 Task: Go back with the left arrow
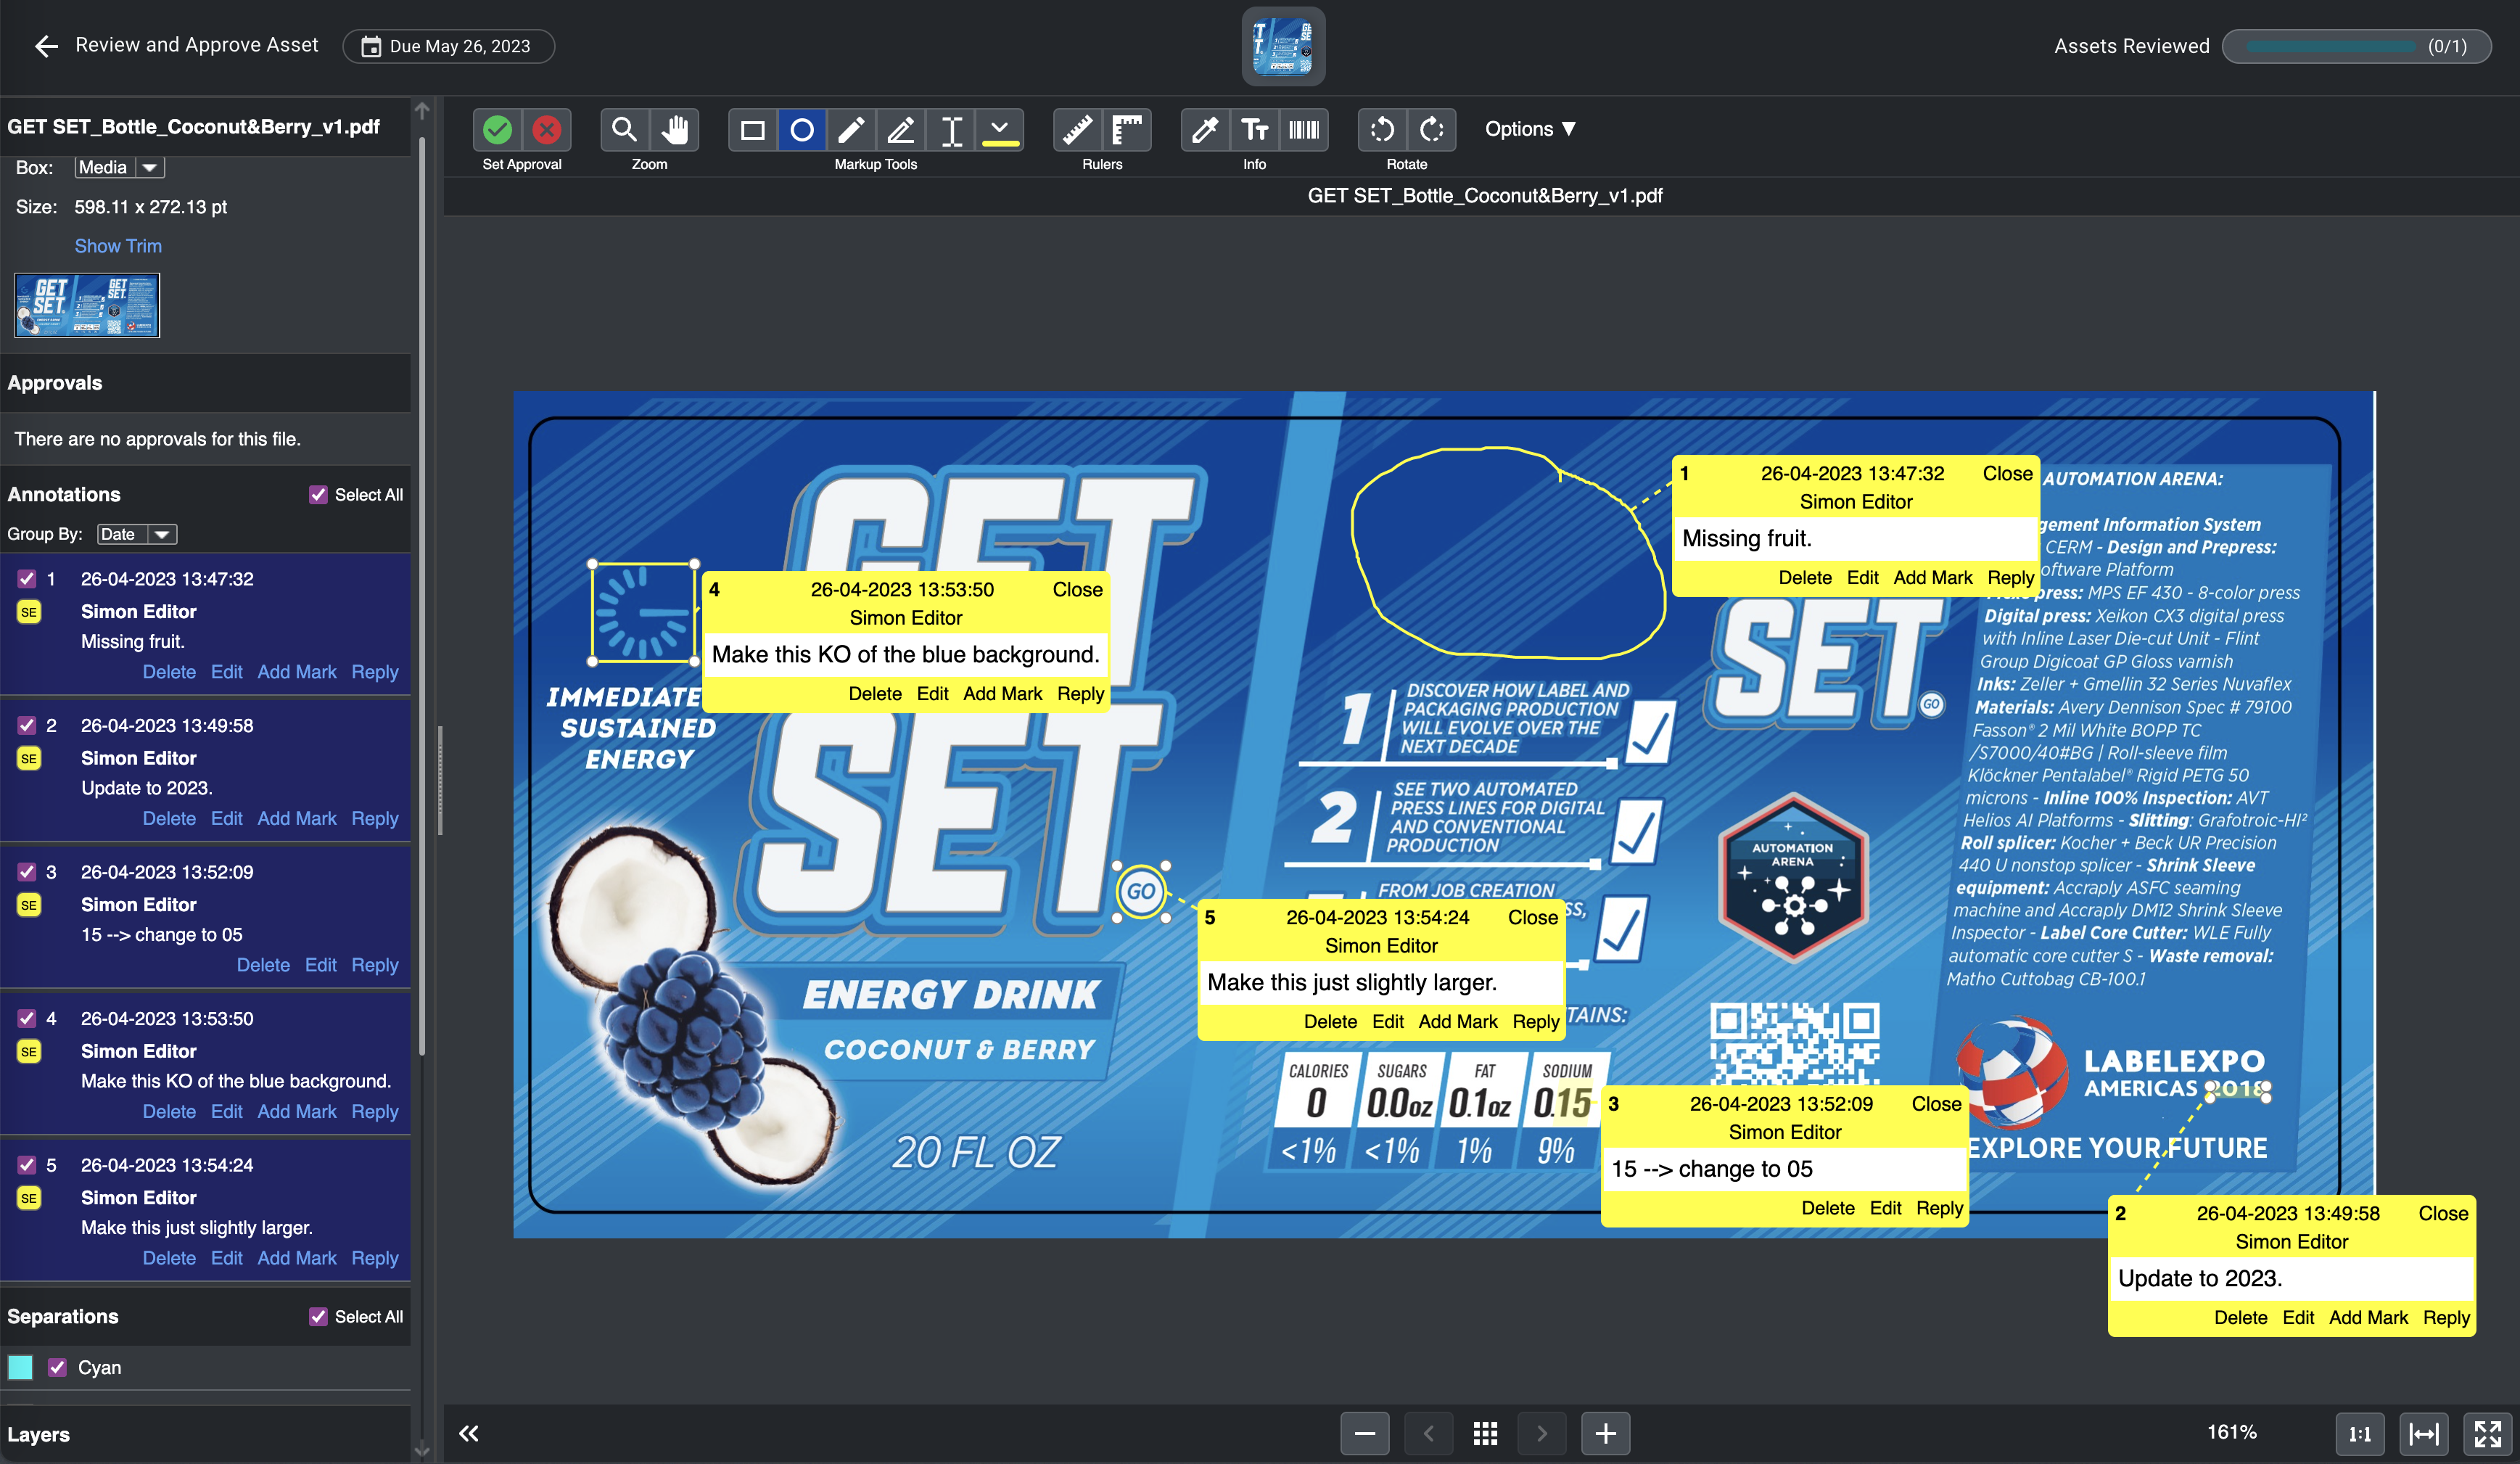coord(46,46)
